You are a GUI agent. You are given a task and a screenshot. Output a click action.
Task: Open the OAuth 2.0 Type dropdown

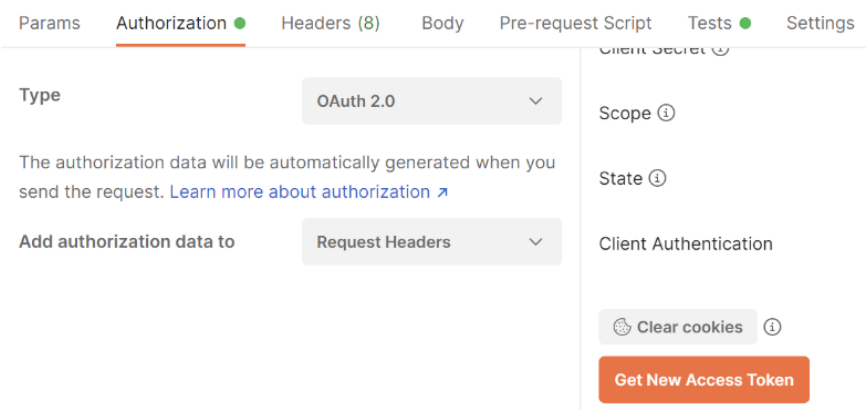pos(431,101)
